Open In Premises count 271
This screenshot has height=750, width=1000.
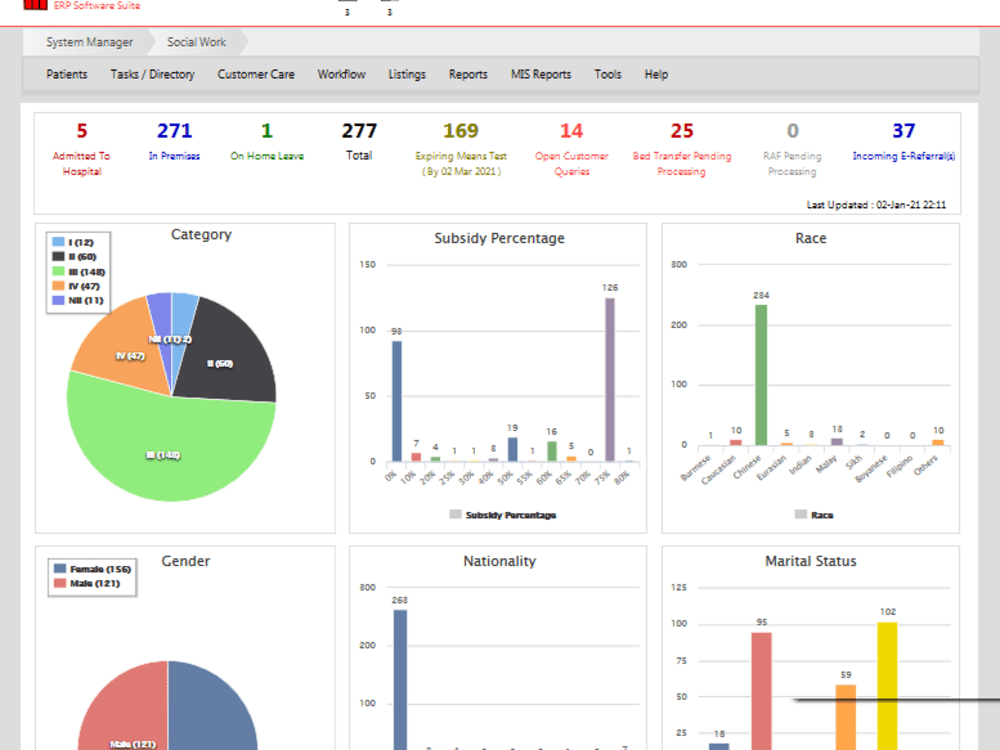(174, 131)
